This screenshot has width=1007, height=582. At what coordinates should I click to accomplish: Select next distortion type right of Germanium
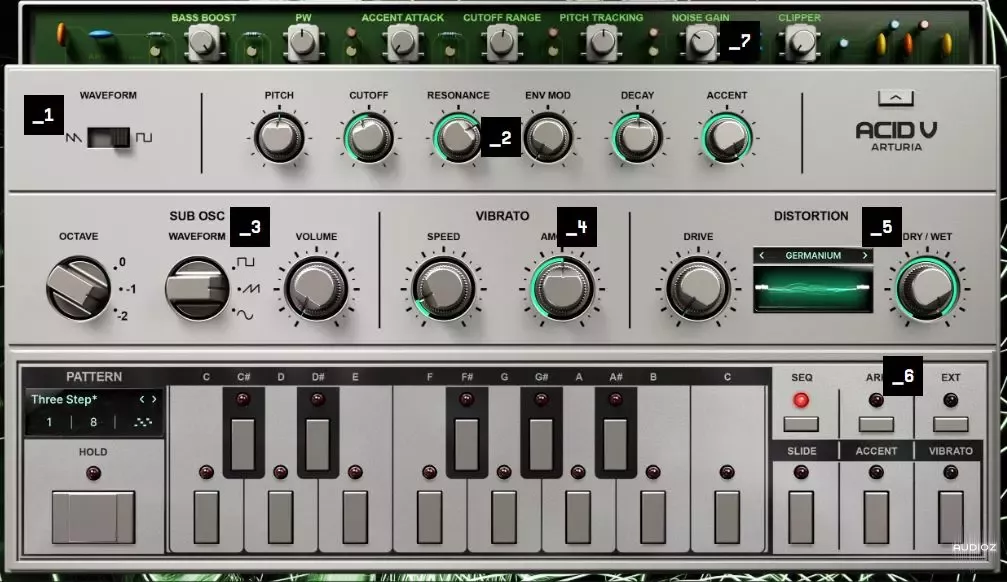865,256
